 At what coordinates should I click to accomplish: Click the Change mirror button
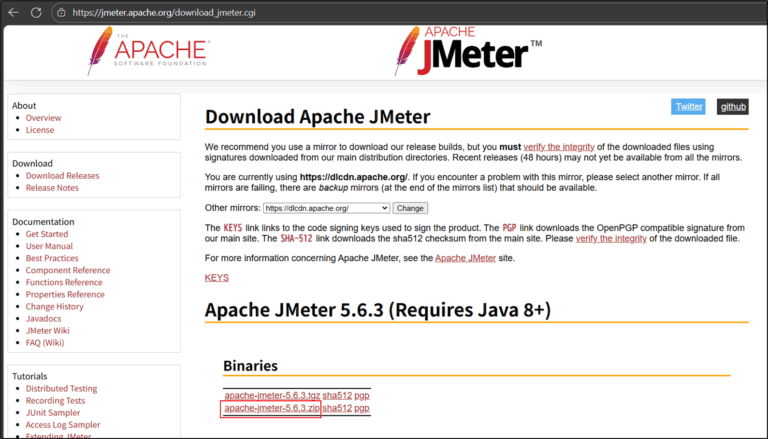(410, 208)
